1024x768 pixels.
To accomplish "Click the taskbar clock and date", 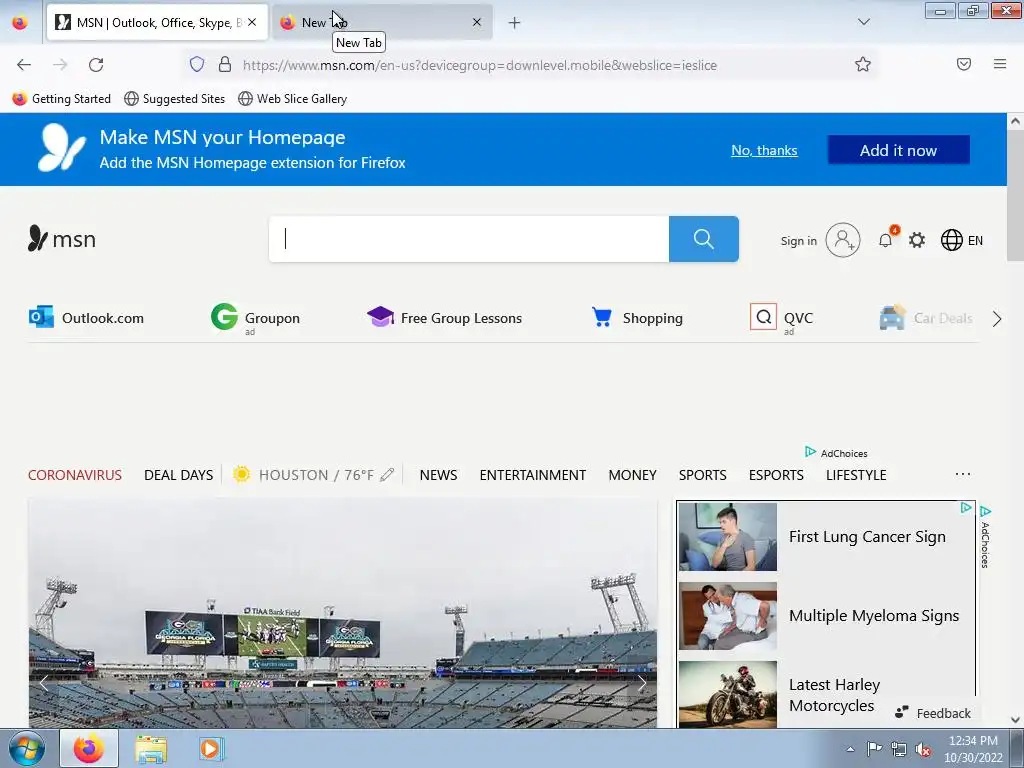I will 973,749.
